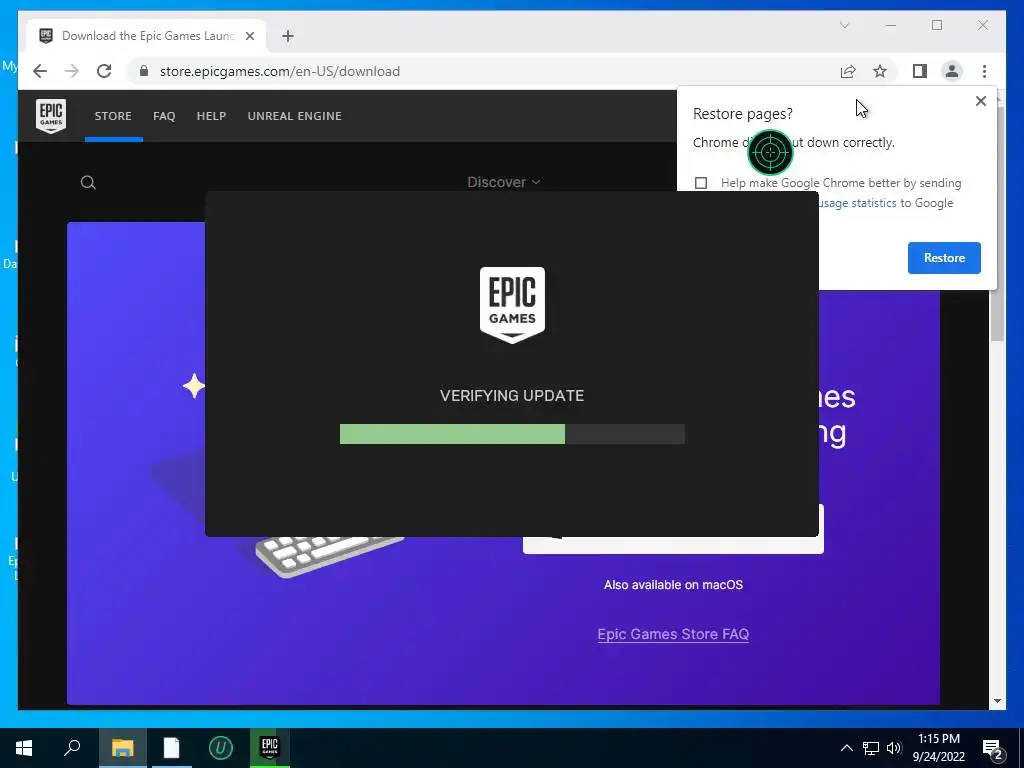Select the Download the Epic Games Launcher tab
Viewport: 1024px width, 768px height.
[x=147, y=36]
